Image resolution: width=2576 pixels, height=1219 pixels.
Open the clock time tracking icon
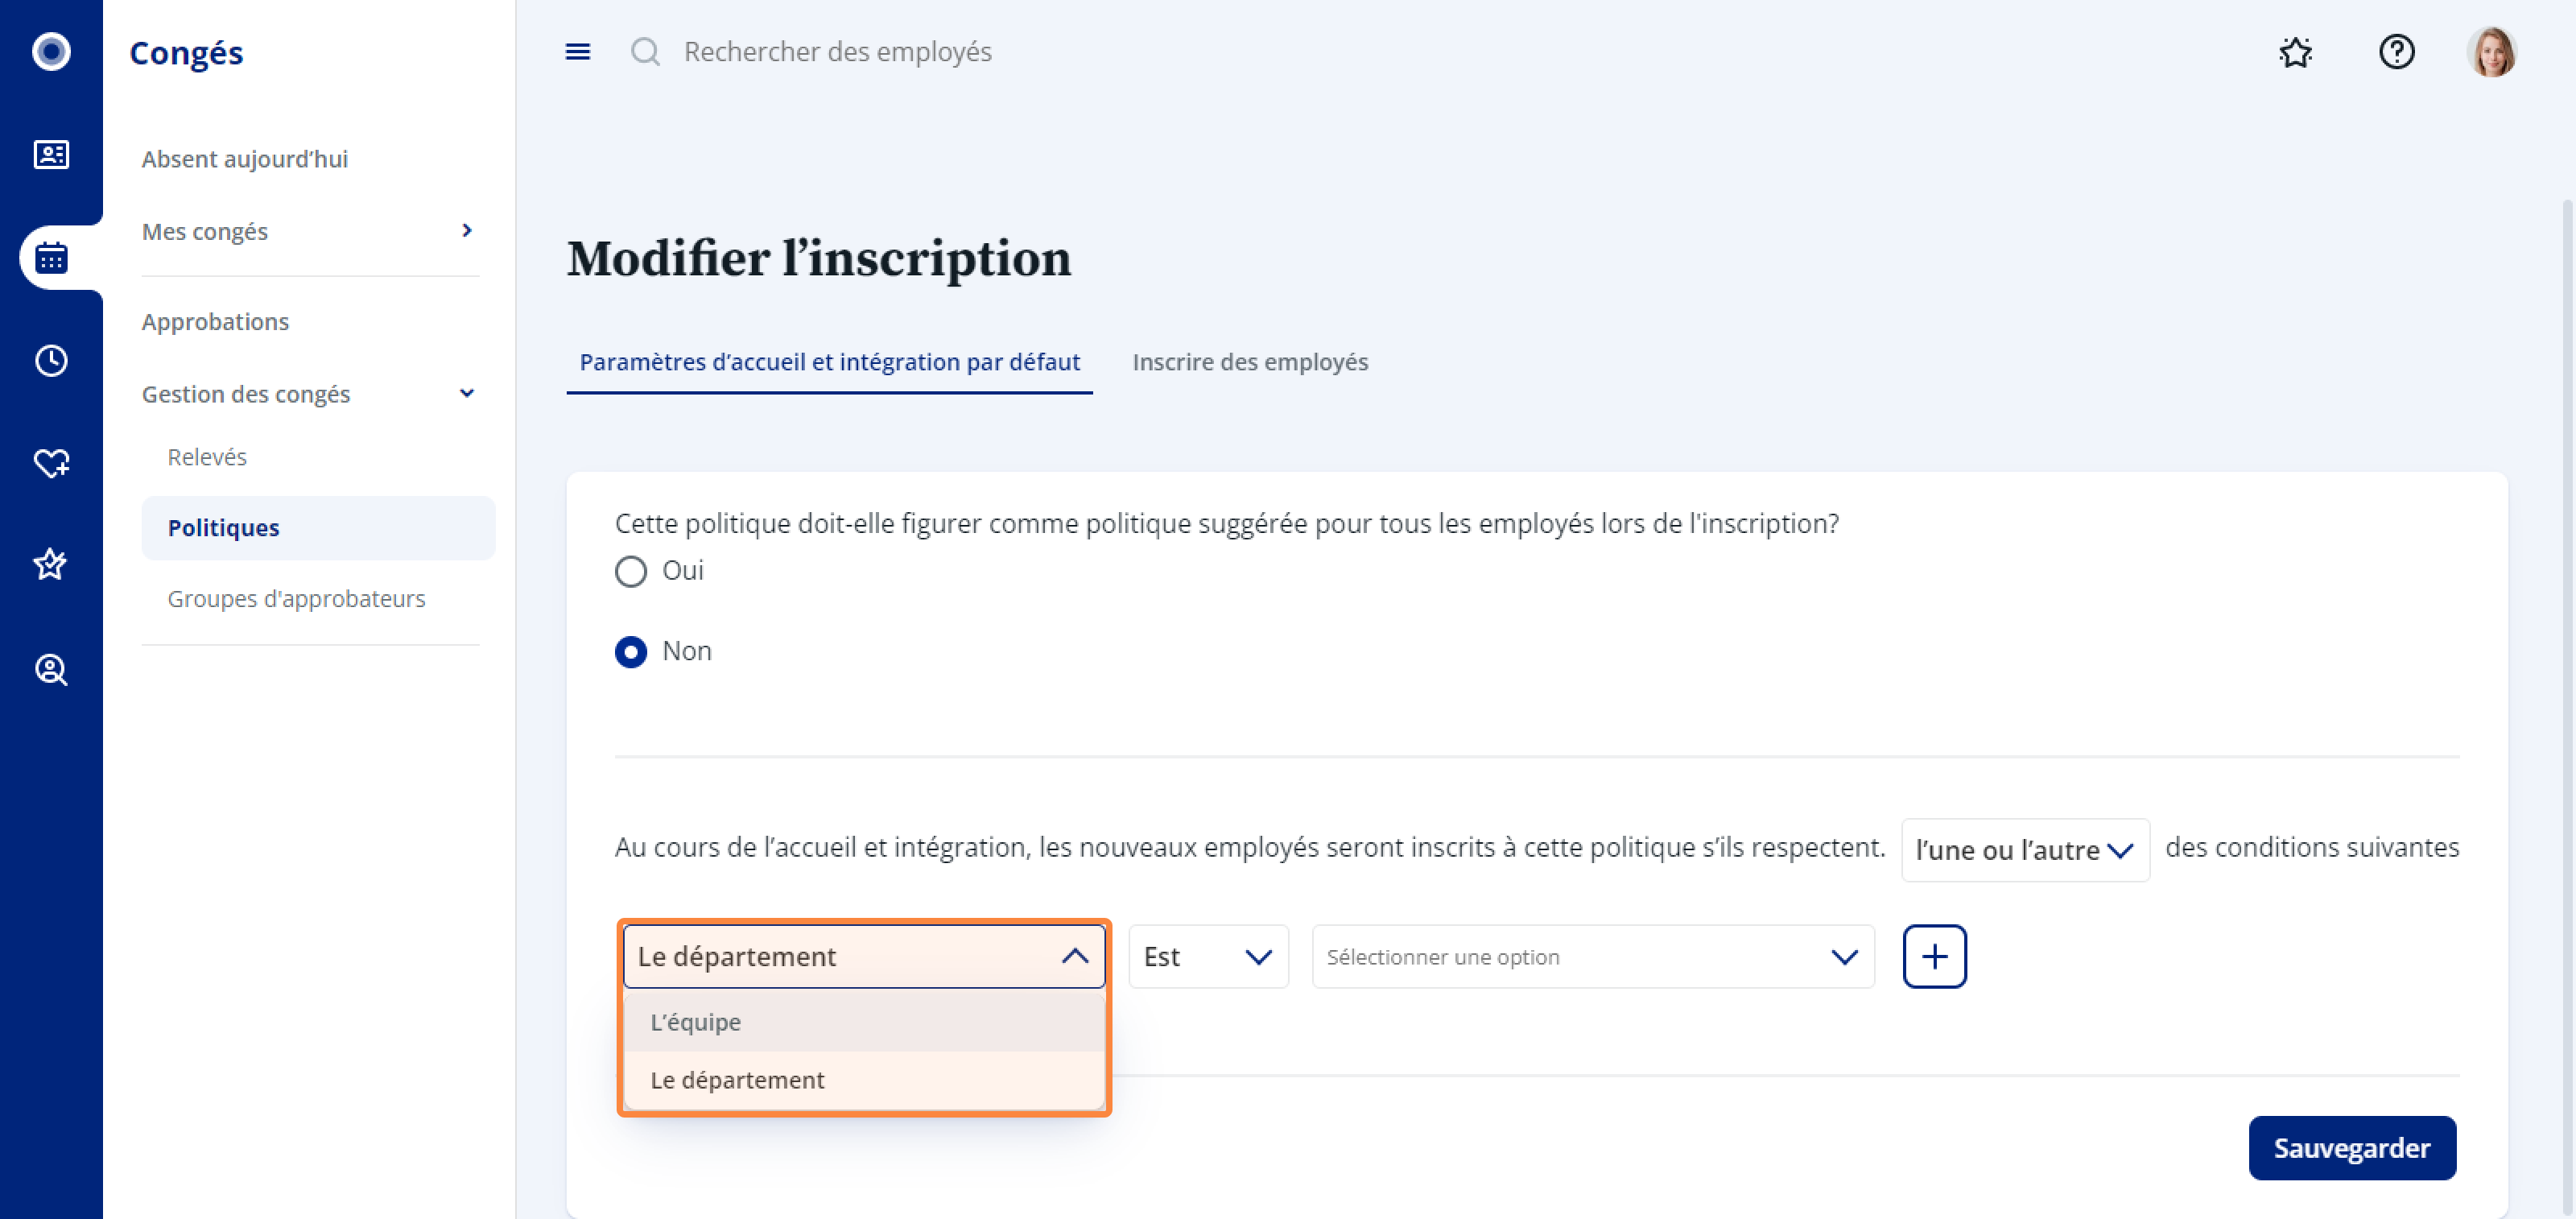click(x=51, y=361)
